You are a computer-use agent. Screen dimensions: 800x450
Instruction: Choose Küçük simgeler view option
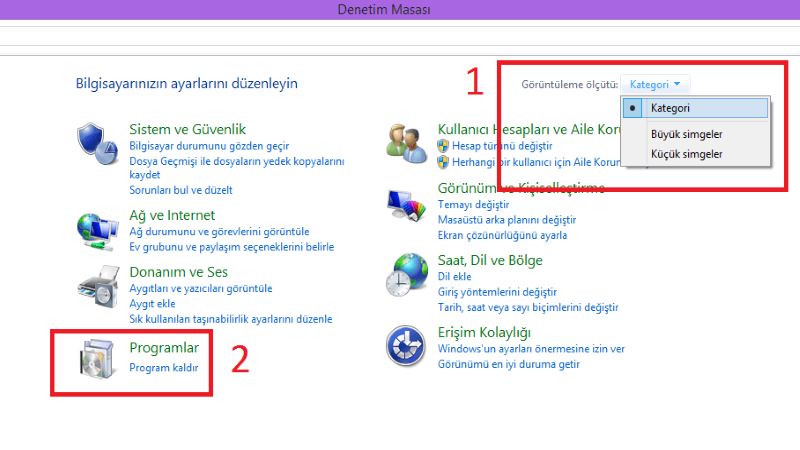[686, 154]
